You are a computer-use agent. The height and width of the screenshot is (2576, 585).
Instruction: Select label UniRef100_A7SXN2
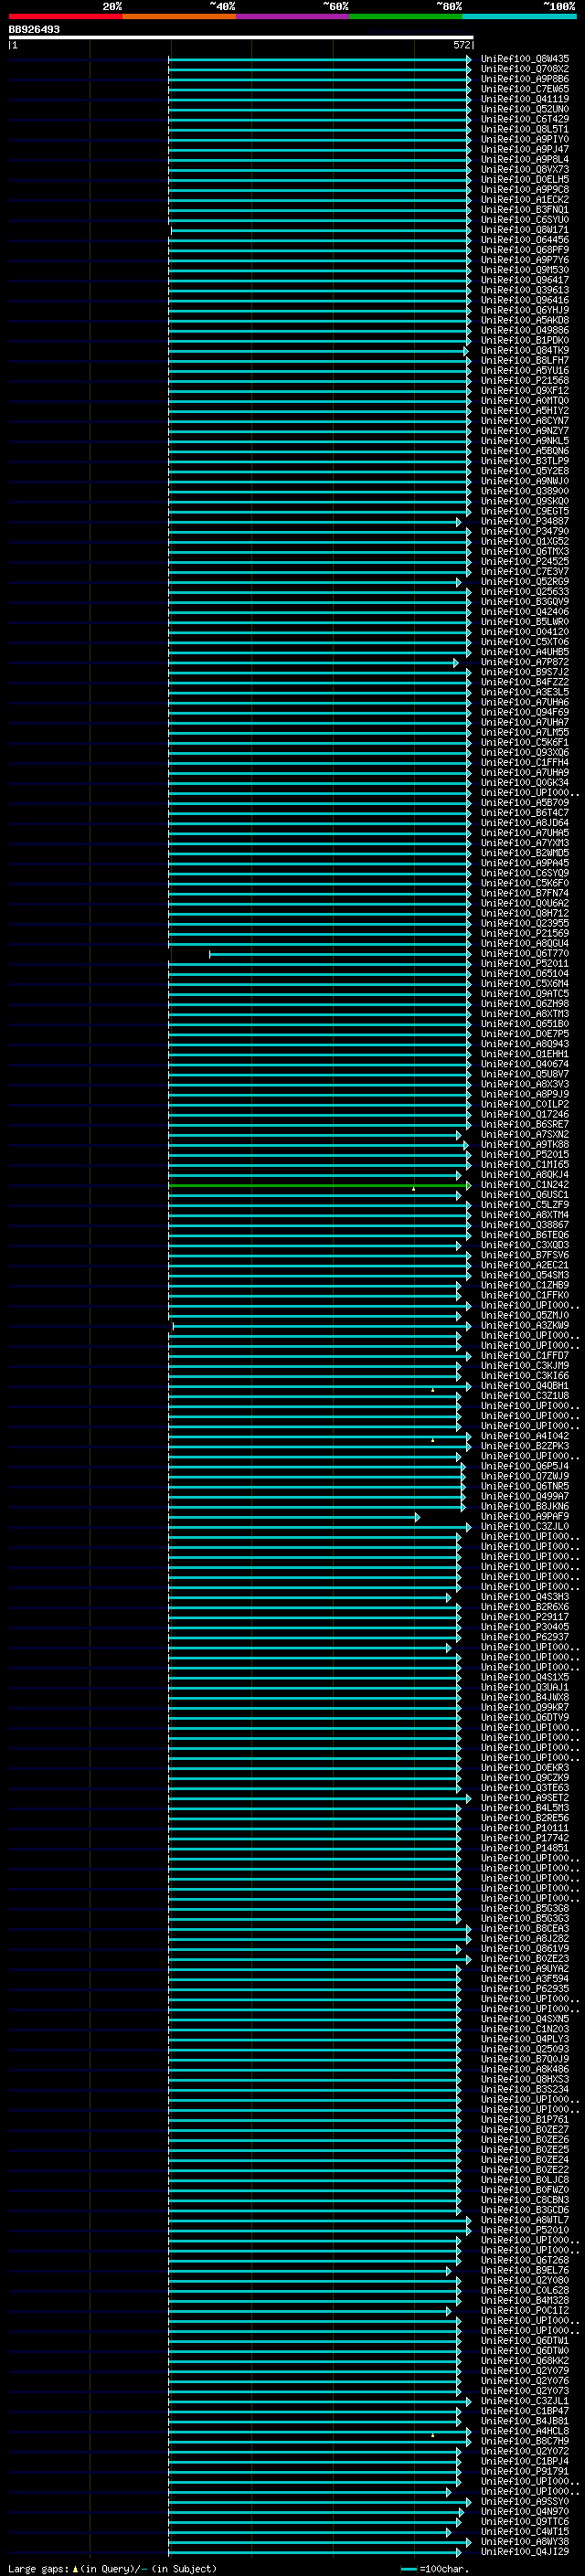(x=525, y=1134)
